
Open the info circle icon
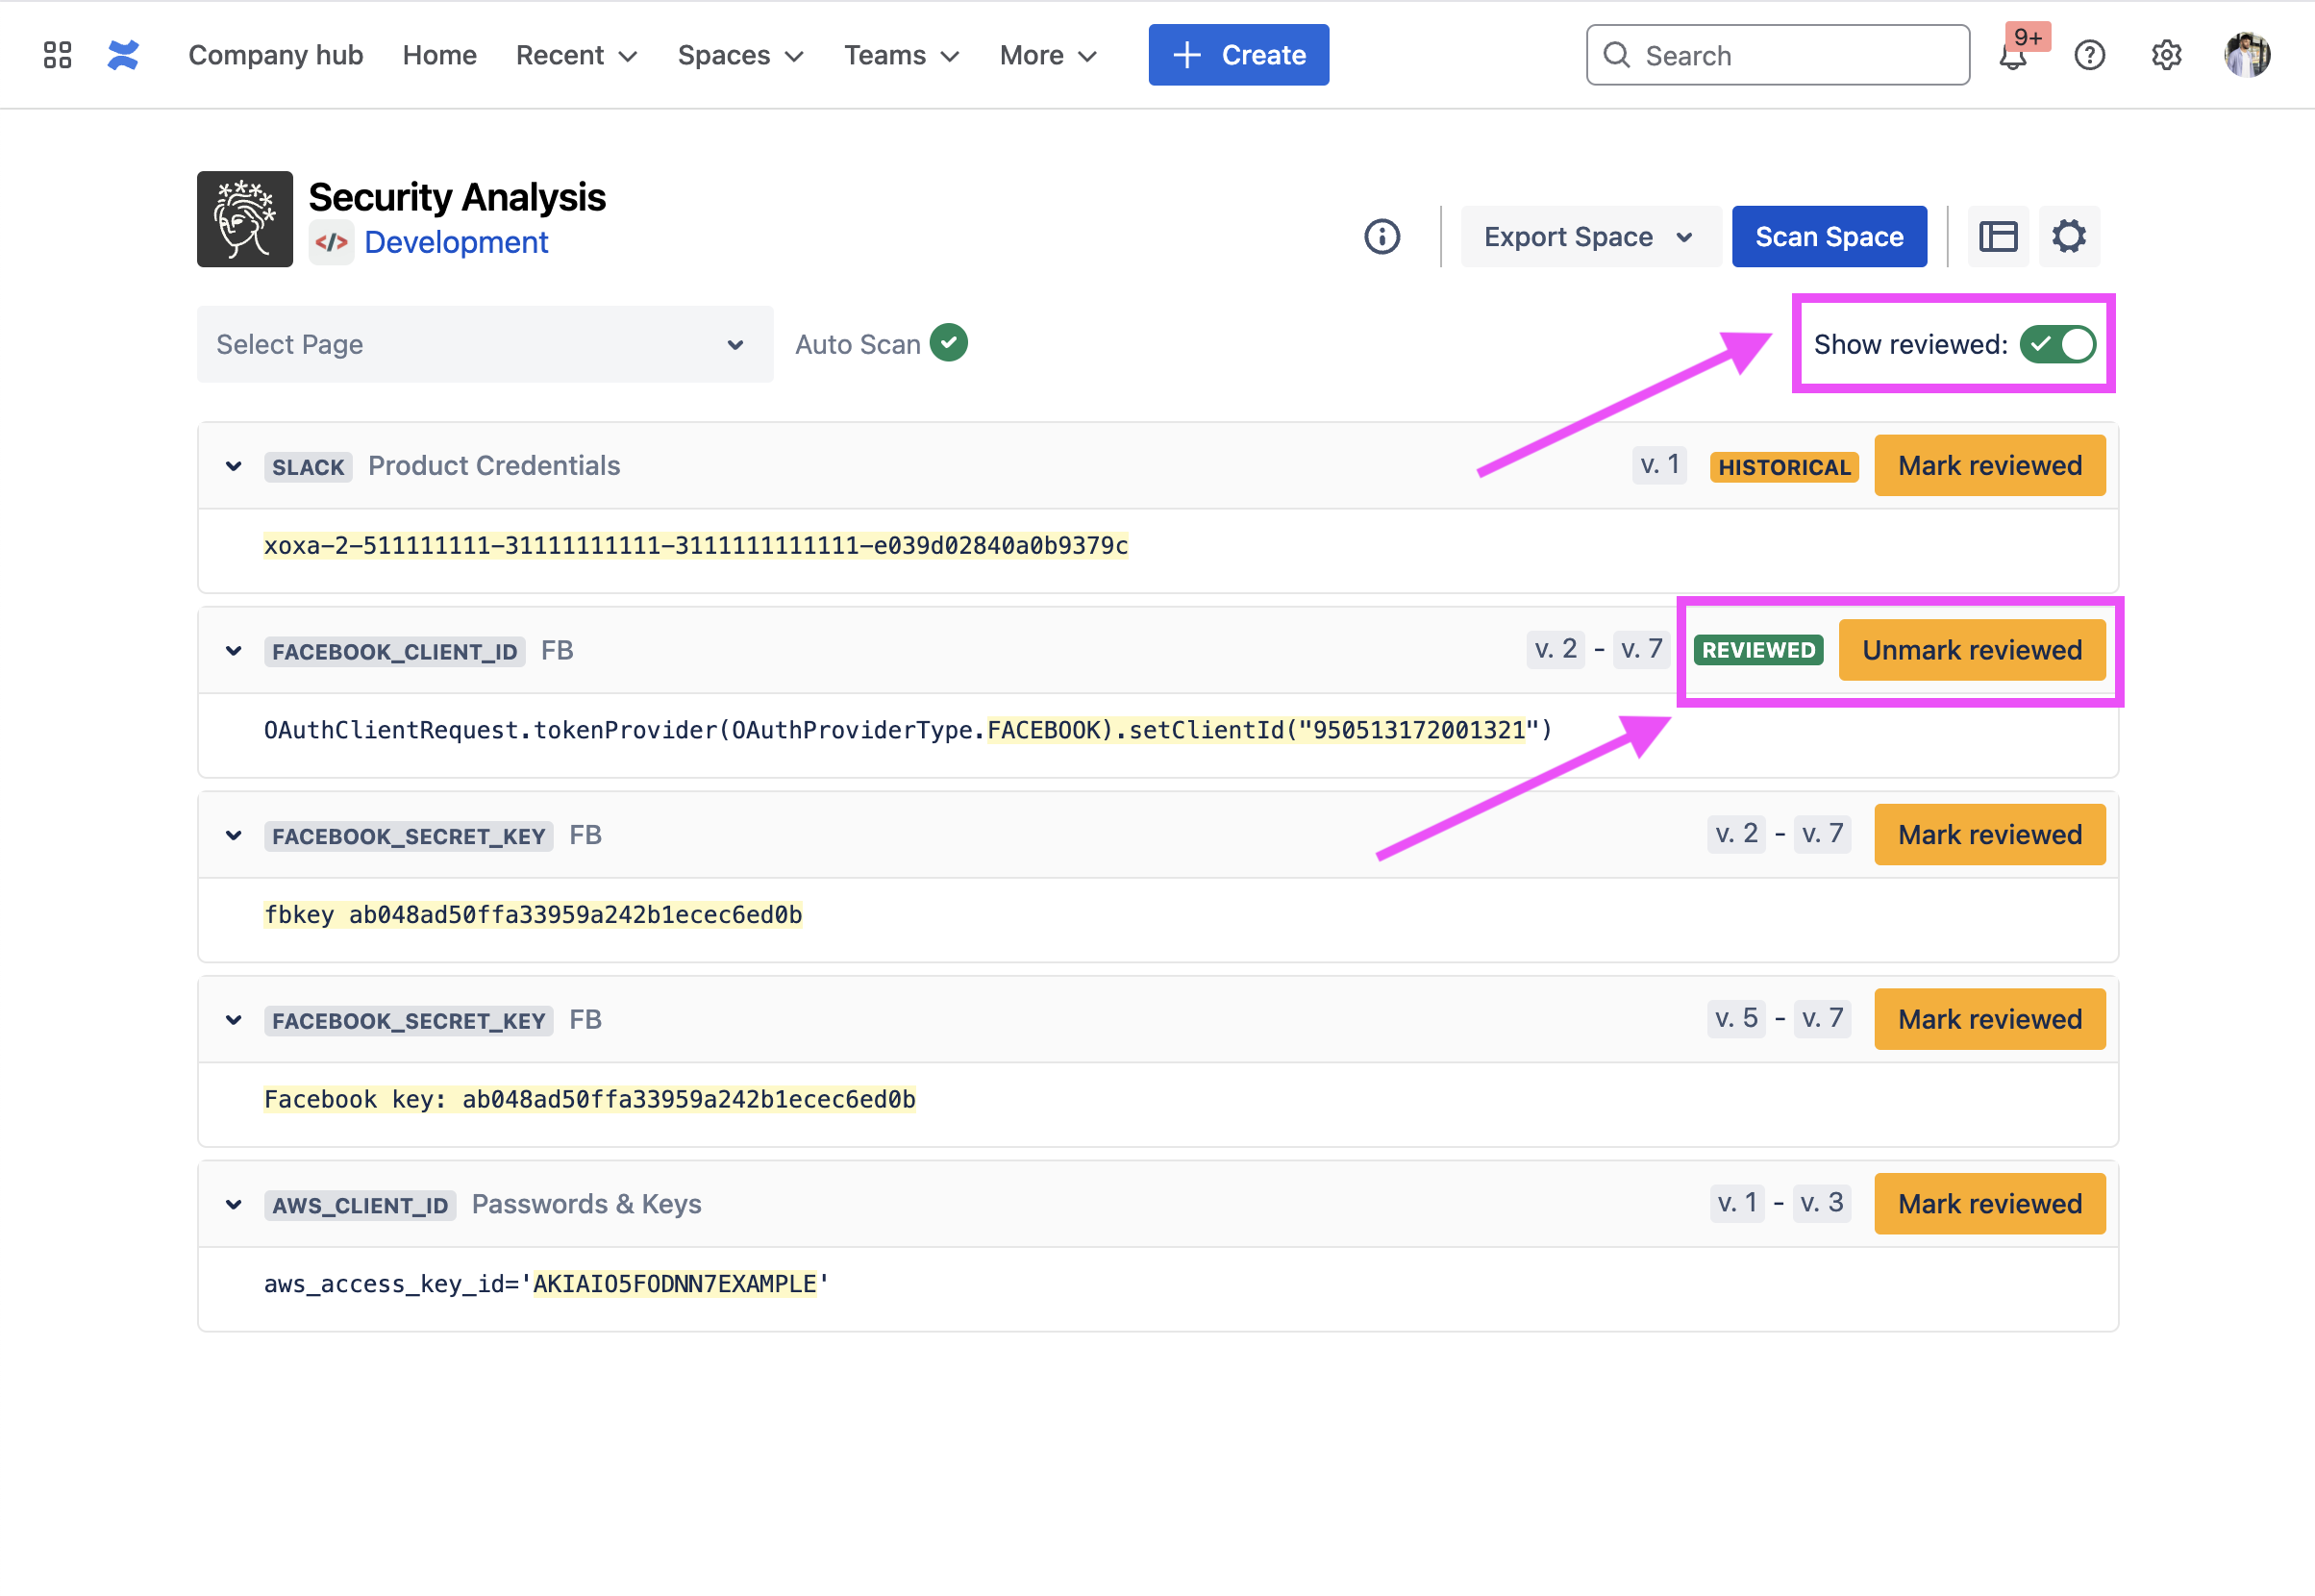point(1382,237)
